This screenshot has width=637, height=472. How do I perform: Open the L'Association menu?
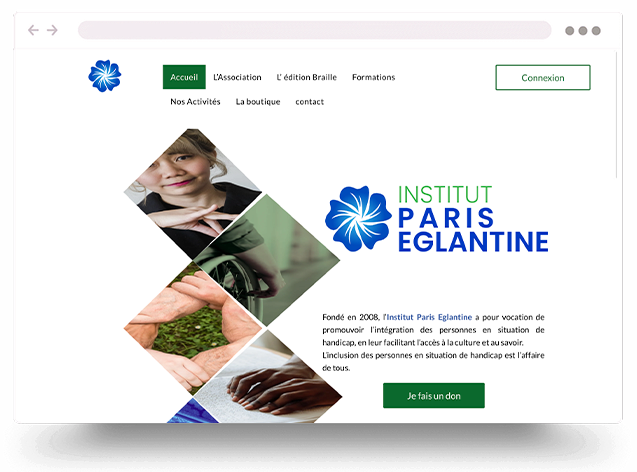[x=237, y=77]
